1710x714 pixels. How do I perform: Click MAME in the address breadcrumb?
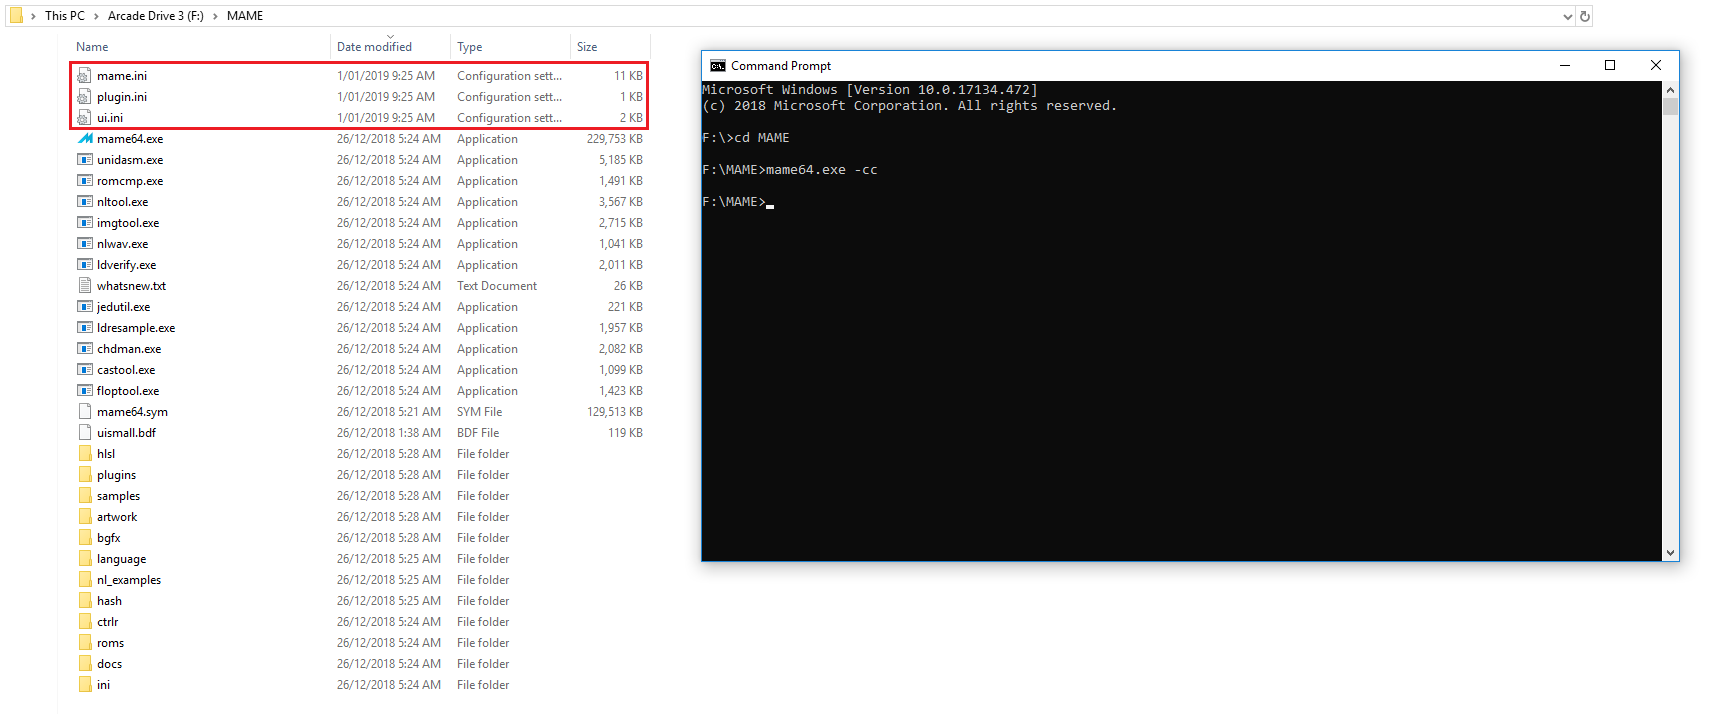click(245, 16)
